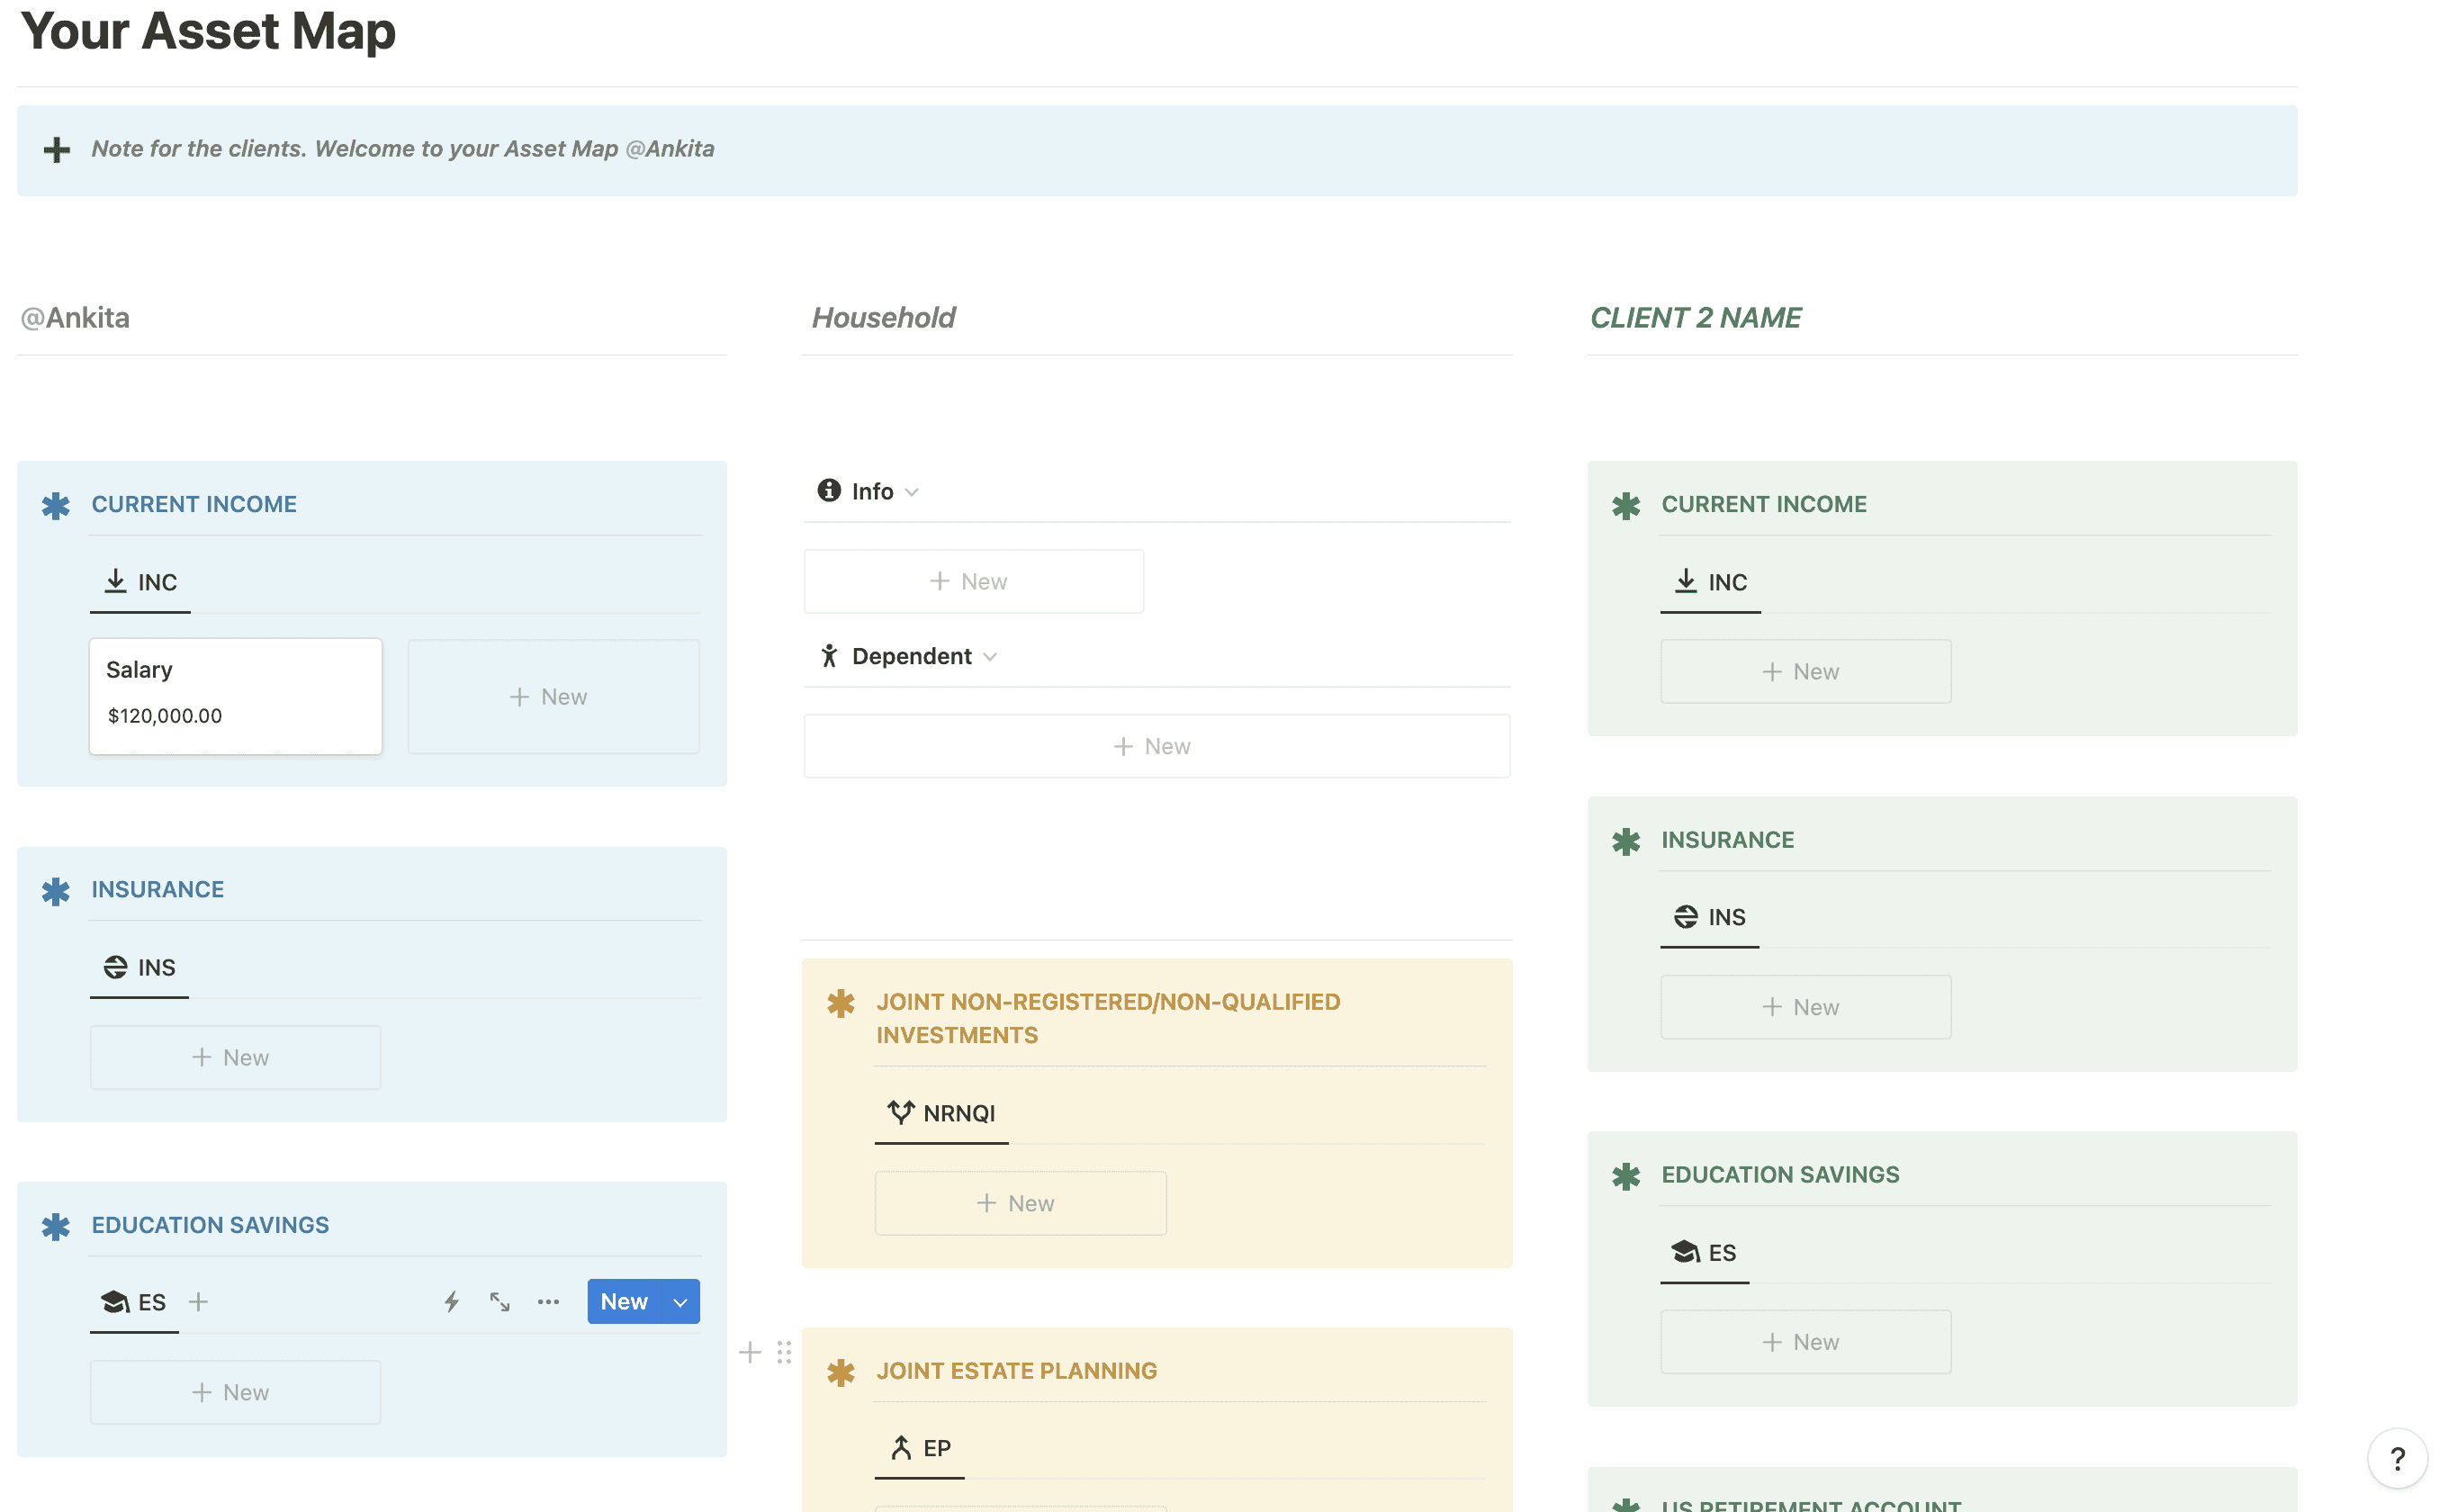Screen dimensions: 2439x1512
Task: Click the orange asterisk beside Joint Estate Planning
Action: click(x=841, y=1372)
